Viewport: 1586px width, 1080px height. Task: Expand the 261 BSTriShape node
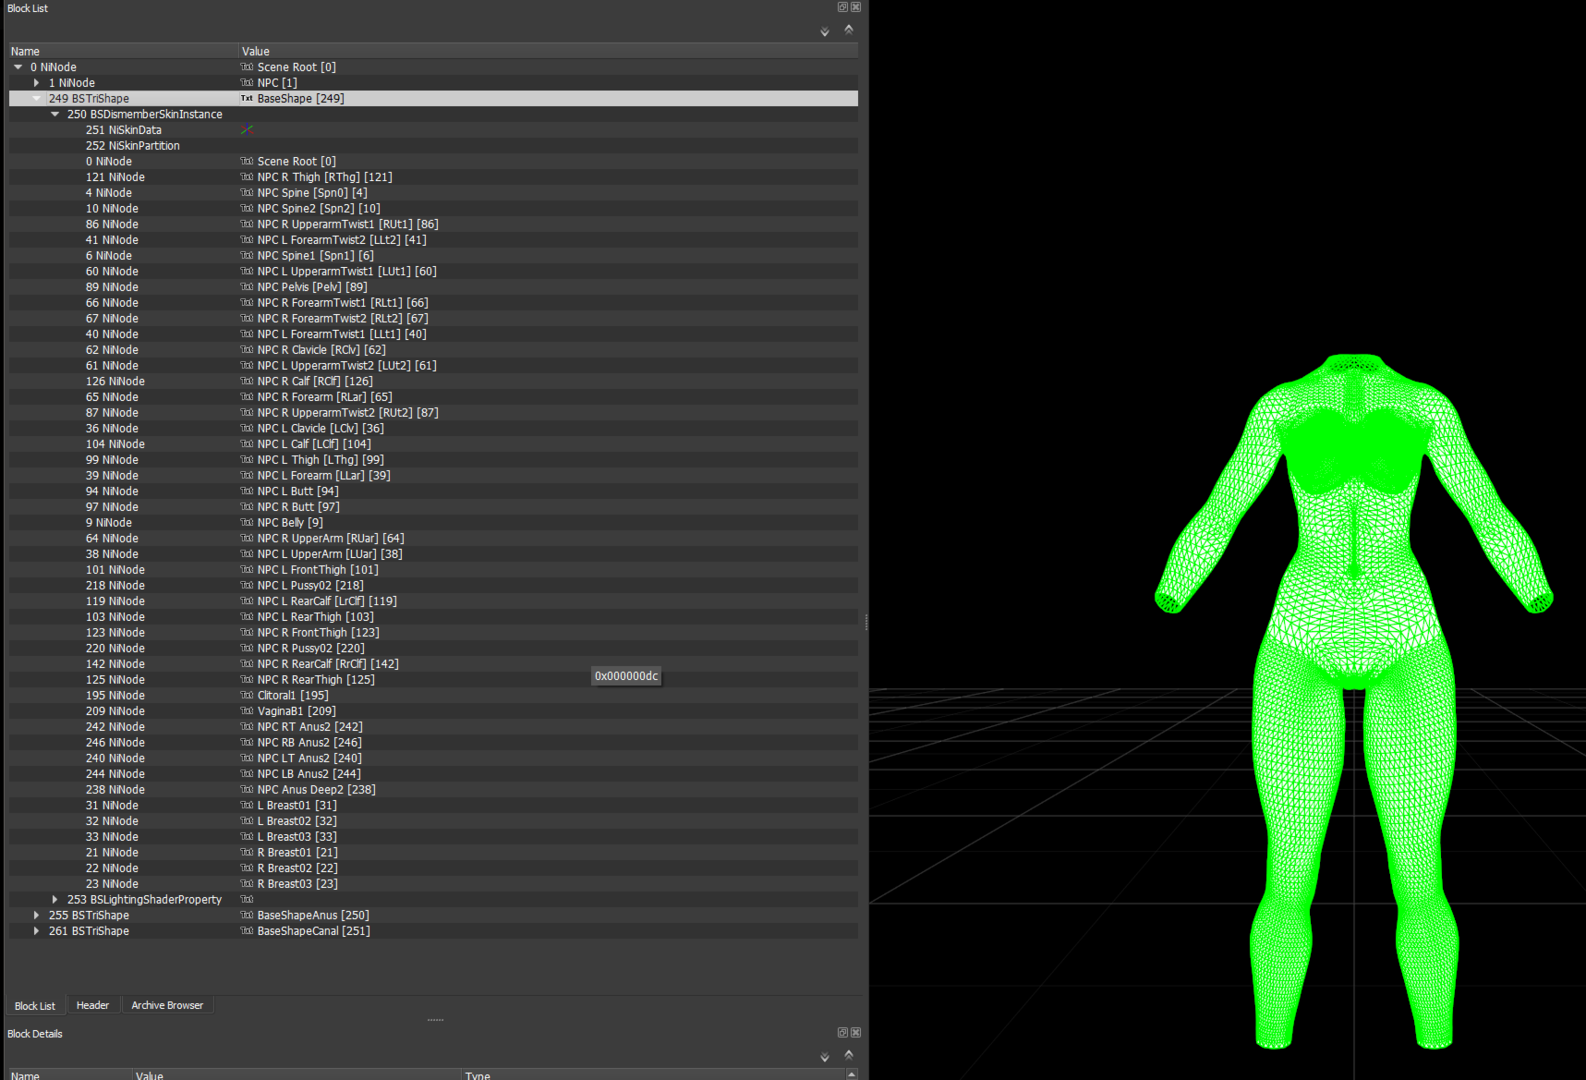click(x=36, y=931)
